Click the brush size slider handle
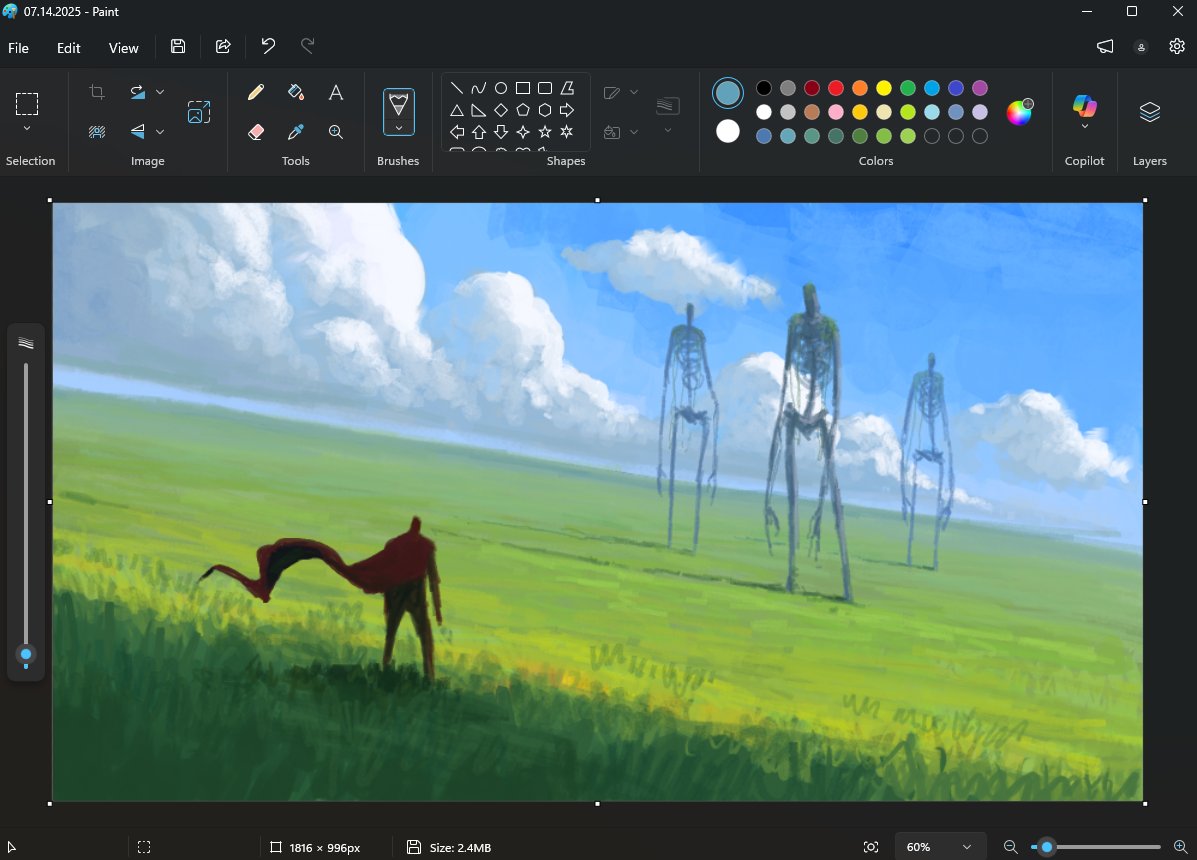Image resolution: width=1197 pixels, height=860 pixels. [26, 655]
